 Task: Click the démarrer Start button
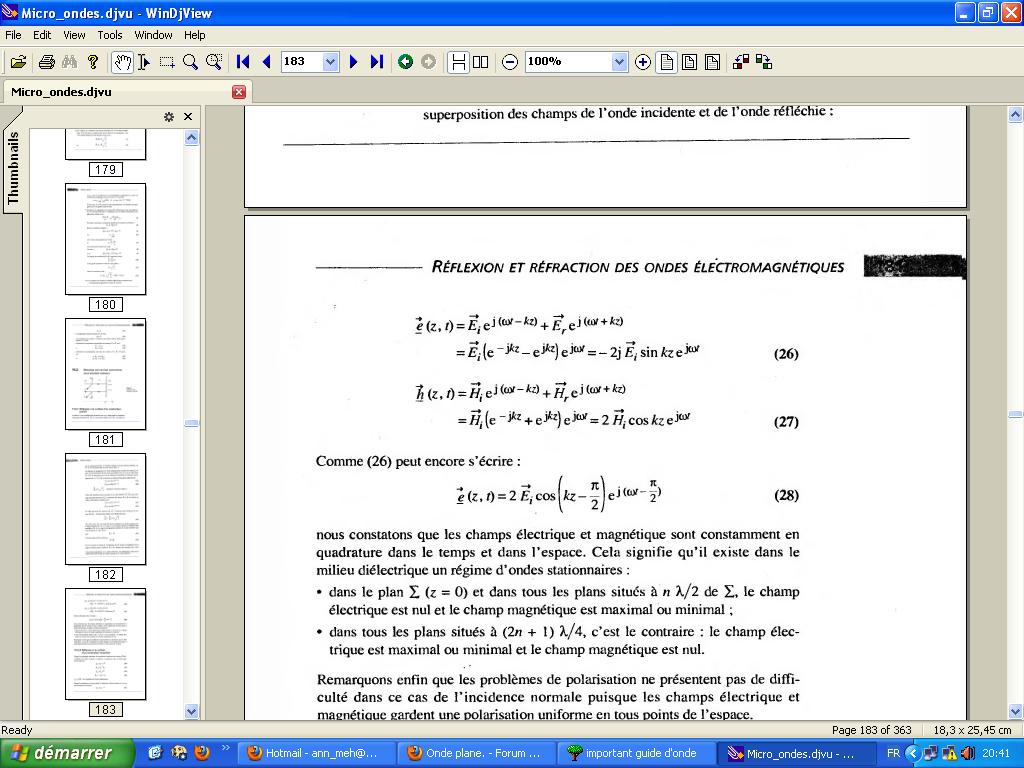67,753
